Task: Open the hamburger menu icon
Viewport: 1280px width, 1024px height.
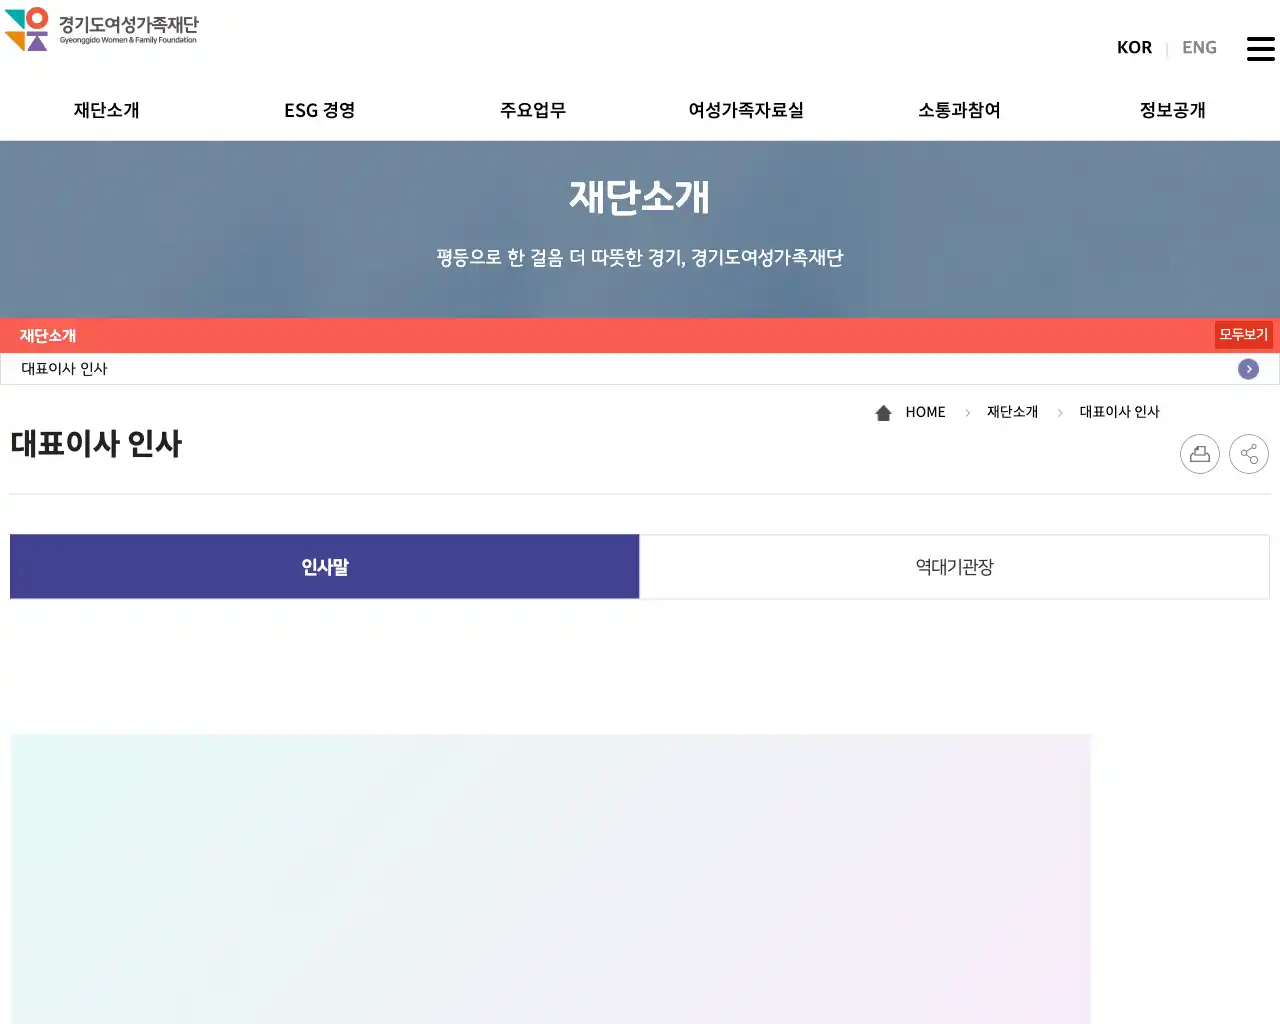Action: tap(1260, 48)
